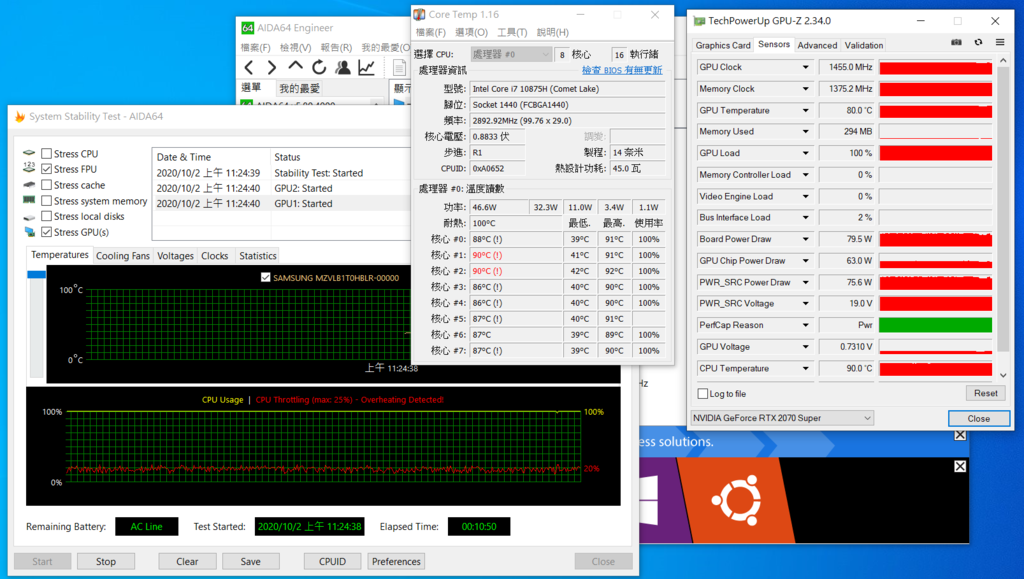
Task: Switch to Clocks tab
Action: [x=214, y=256]
